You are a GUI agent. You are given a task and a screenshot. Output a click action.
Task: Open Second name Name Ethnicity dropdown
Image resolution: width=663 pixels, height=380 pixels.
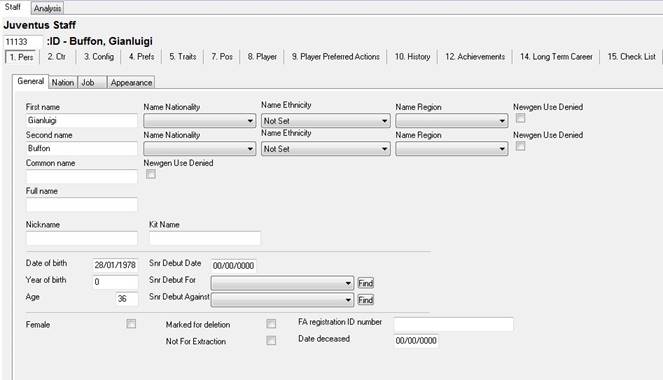pyautogui.click(x=326, y=149)
